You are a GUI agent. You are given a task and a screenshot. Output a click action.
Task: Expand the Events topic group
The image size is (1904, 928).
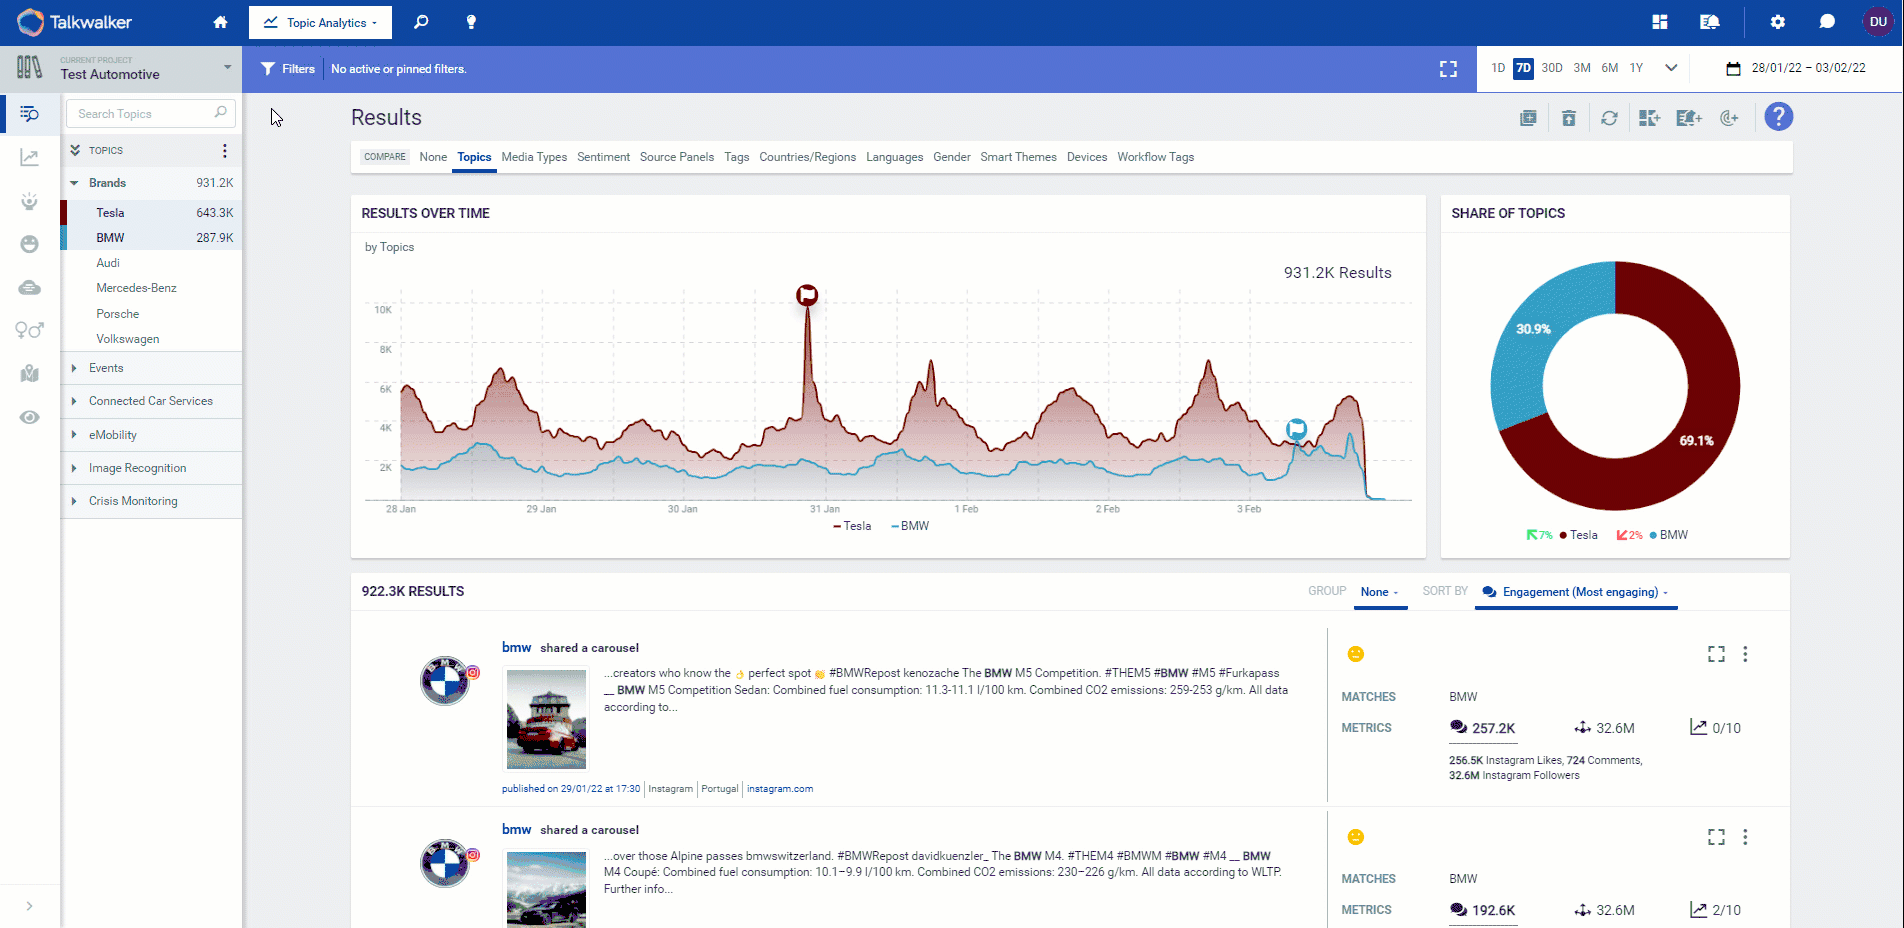point(74,368)
